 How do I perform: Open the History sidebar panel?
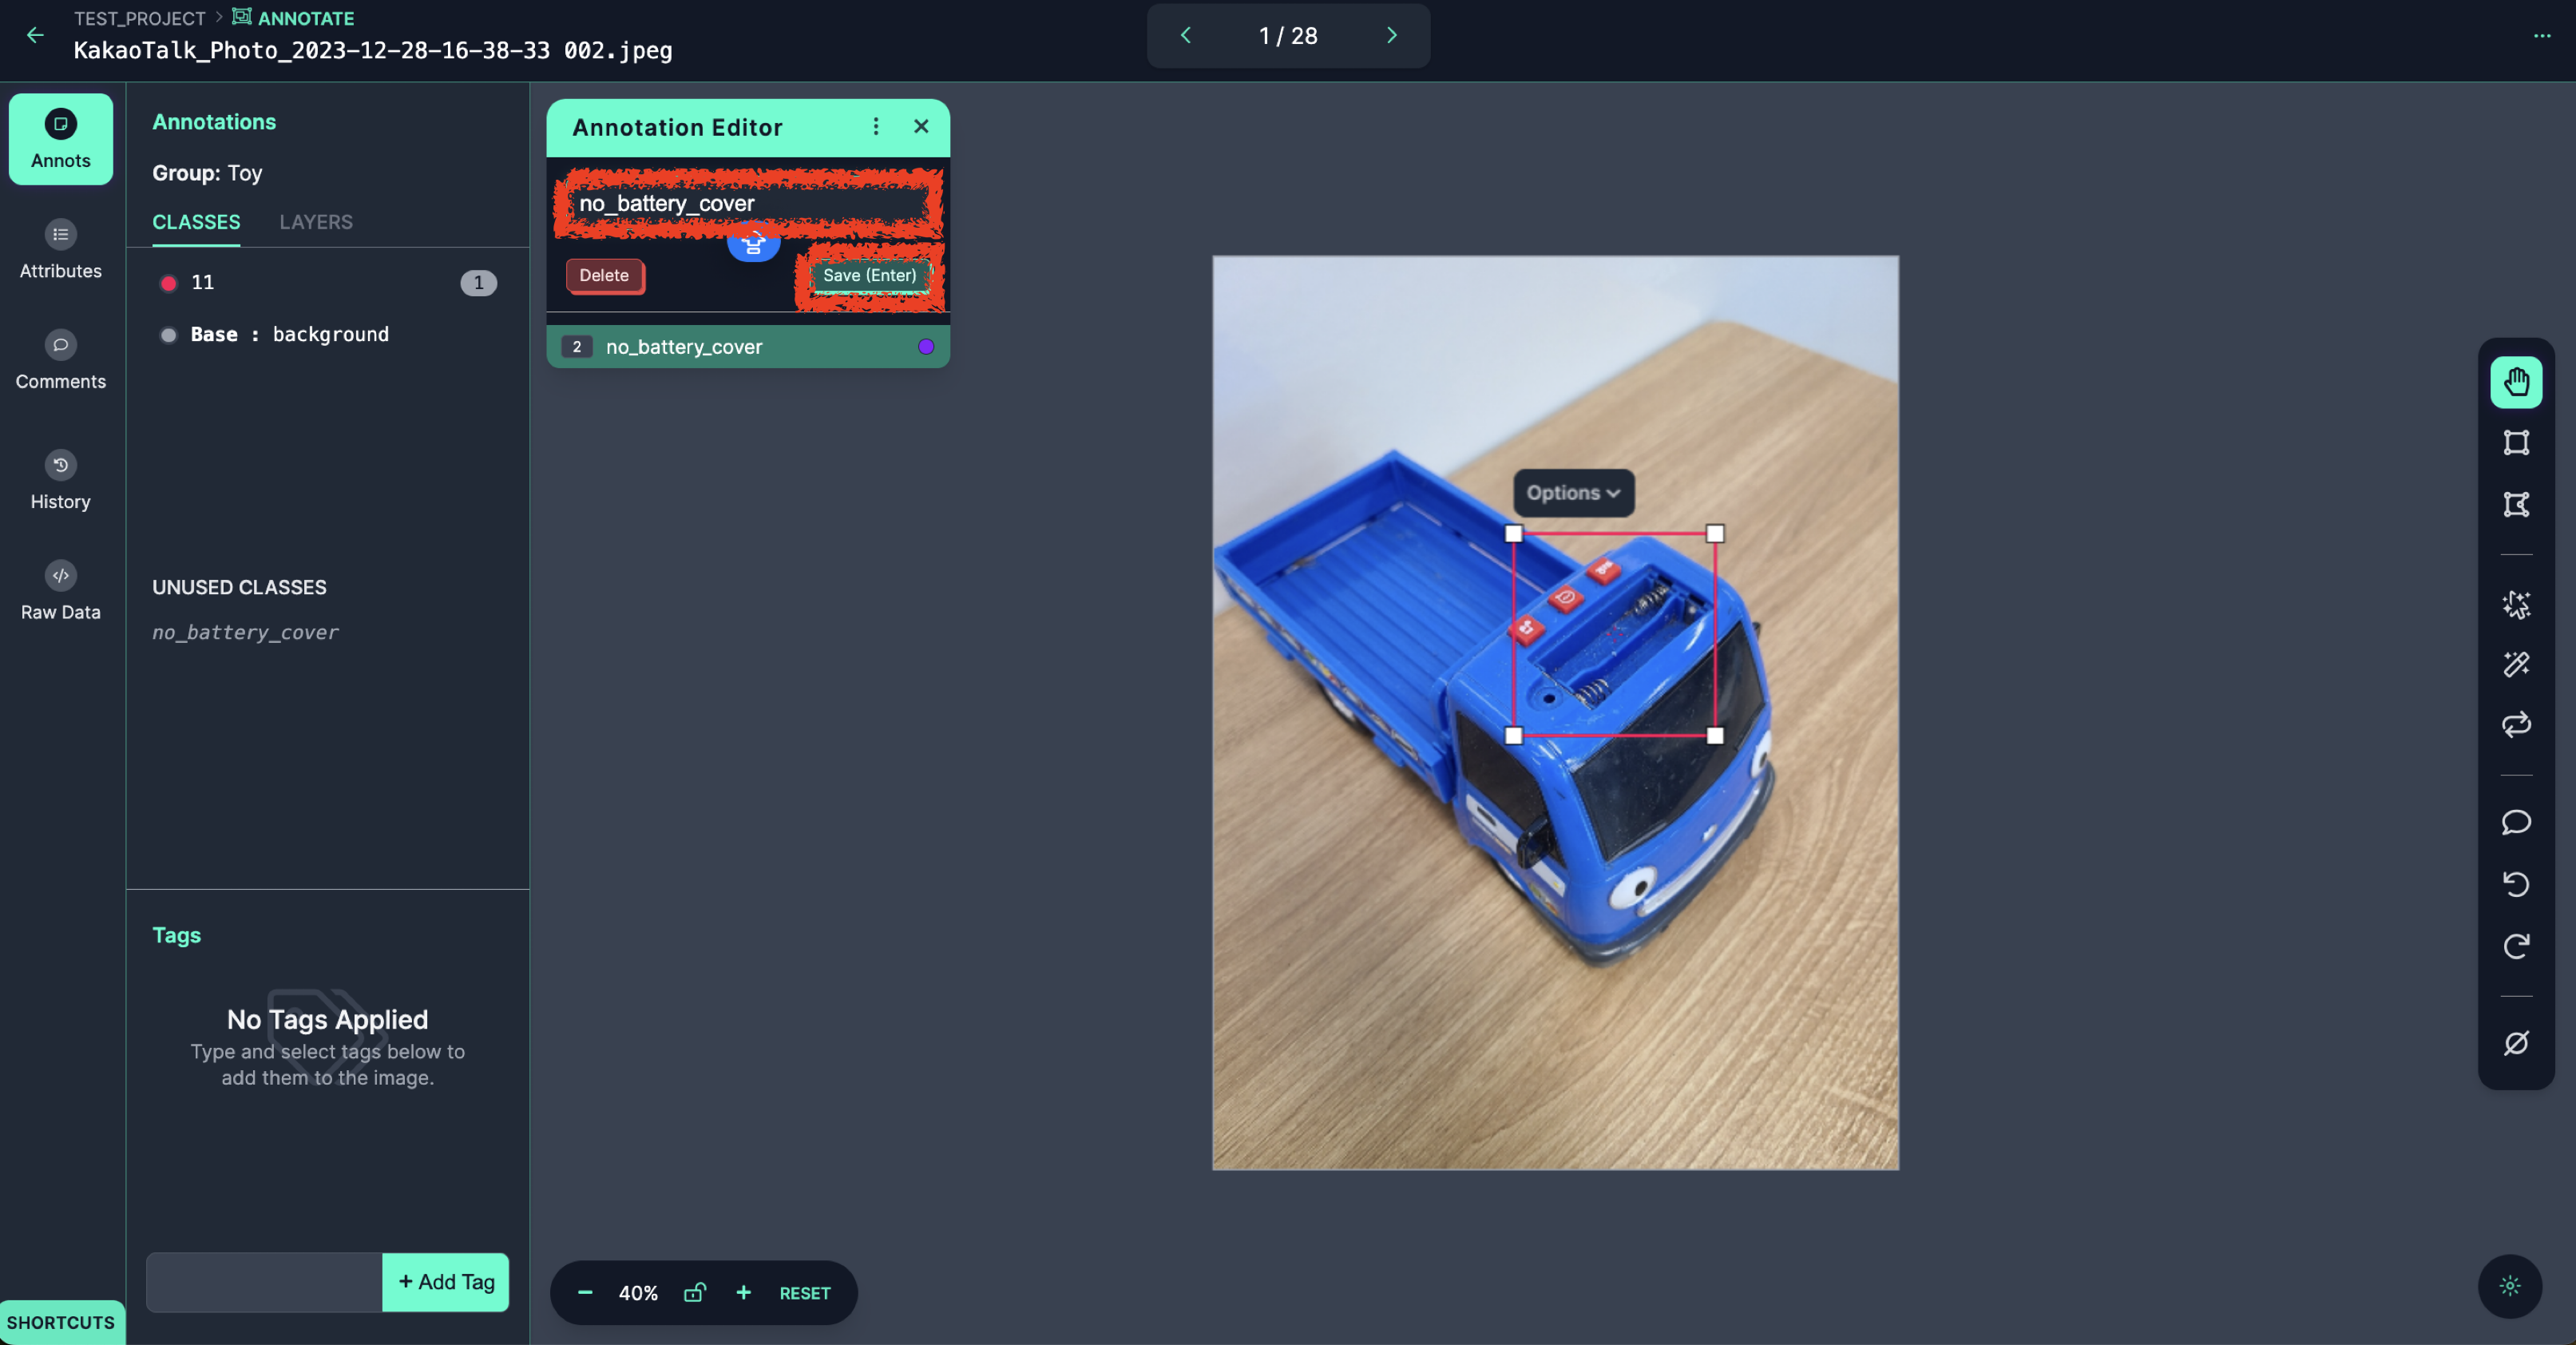pos(61,480)
